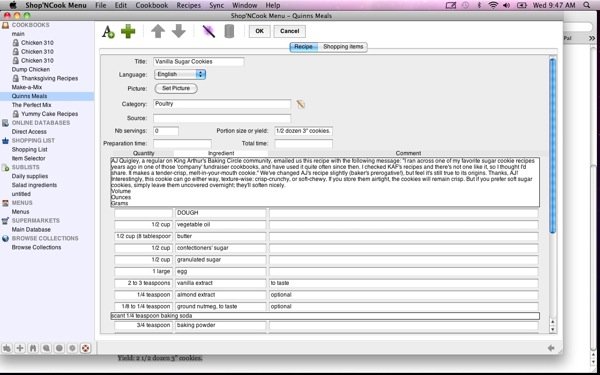This screenshot has width=600, height=375.
Task: Open the Cookbook menu
Action: click(152, 5)
